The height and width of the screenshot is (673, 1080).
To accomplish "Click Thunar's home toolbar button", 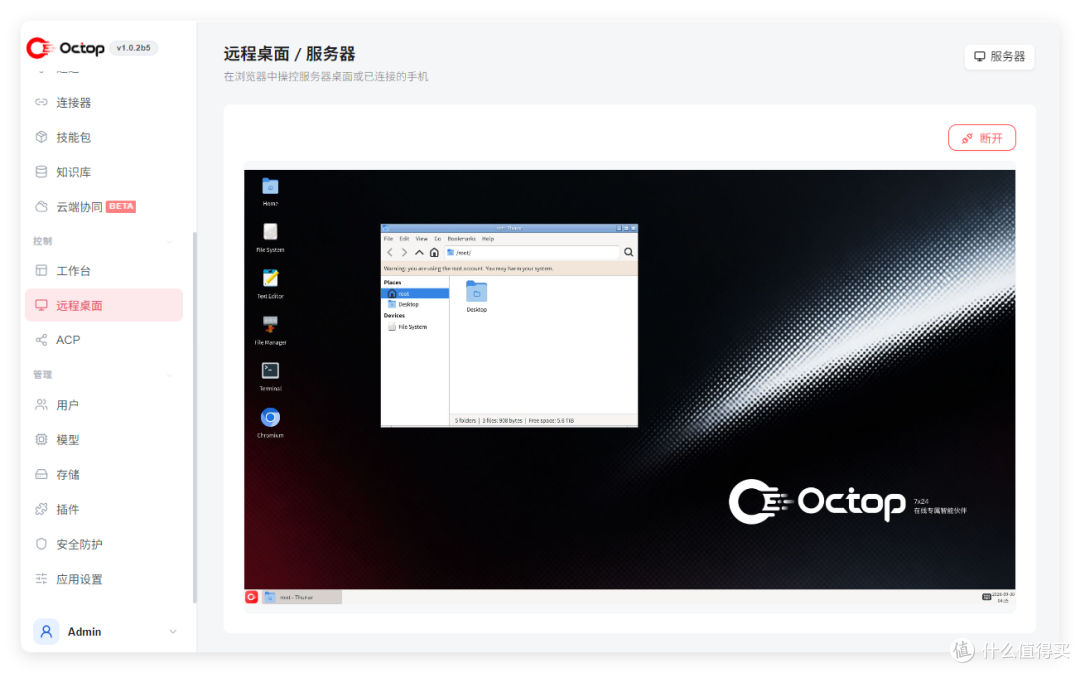I will coord(434,252).
